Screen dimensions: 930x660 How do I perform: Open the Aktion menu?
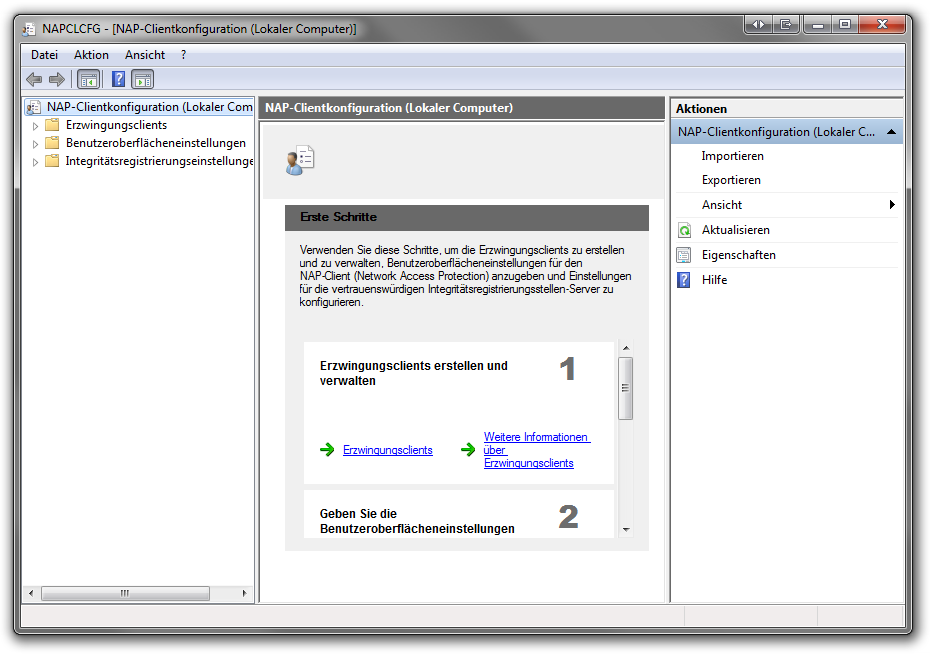click(91, 55)
